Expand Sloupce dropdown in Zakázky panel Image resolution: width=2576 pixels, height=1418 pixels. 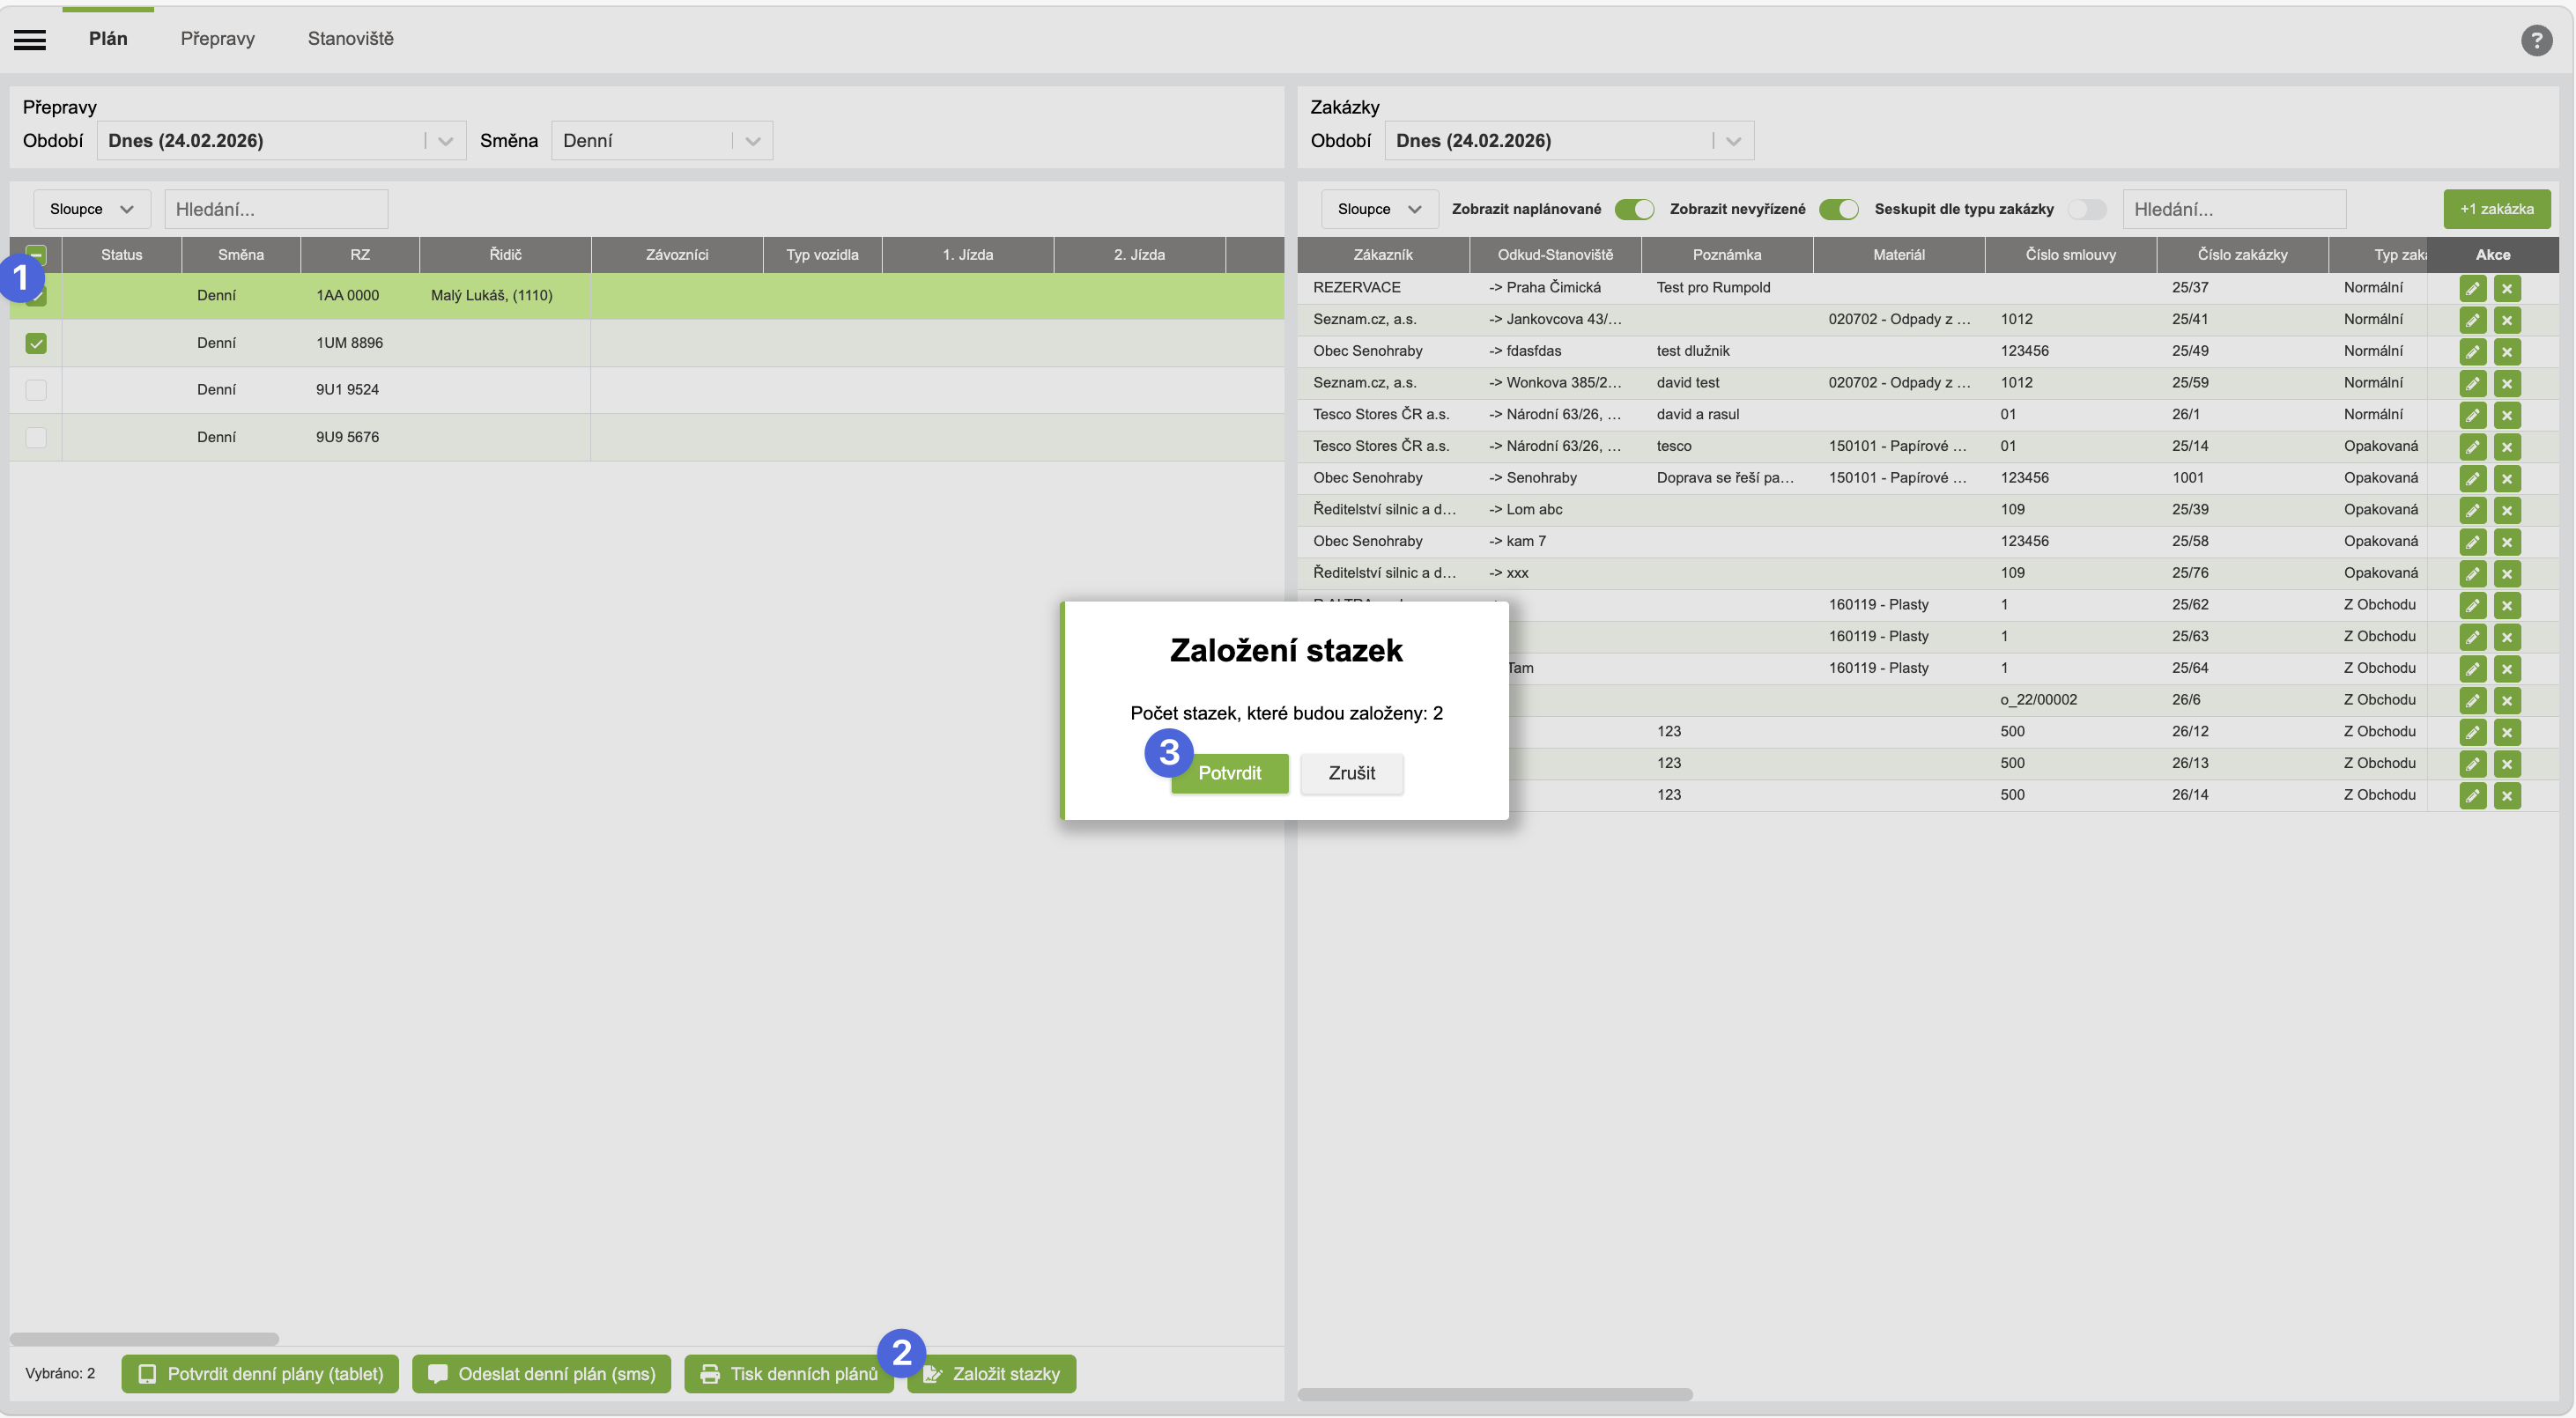click(x=1379, y=209)
